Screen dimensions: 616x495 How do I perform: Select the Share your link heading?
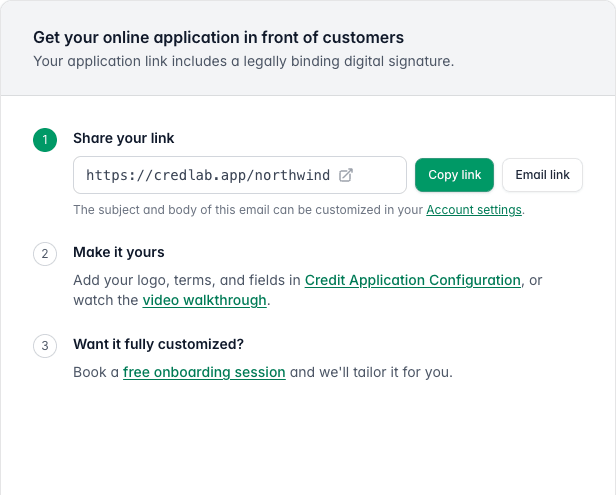[123, 138]
